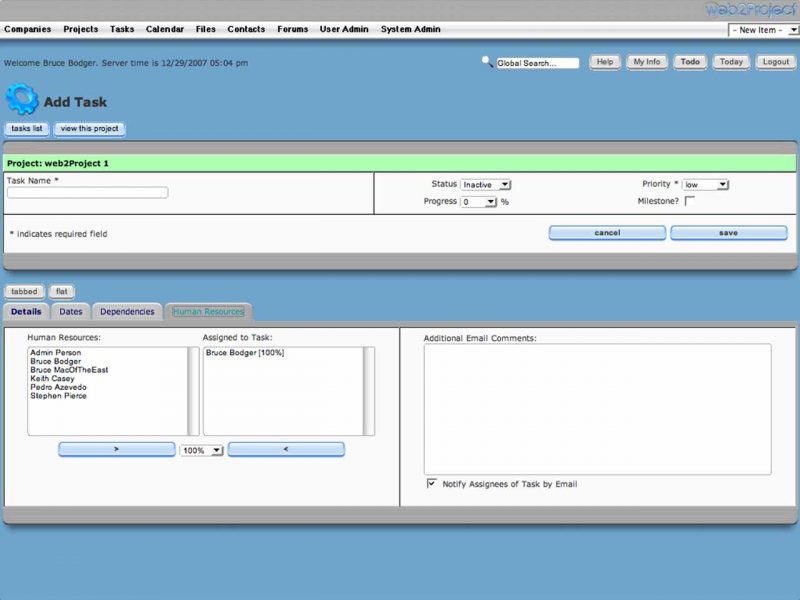Open the allocation percentage selector near arrow buttons
Viewport: 800px width, 600px height.
tap(200, 449)
